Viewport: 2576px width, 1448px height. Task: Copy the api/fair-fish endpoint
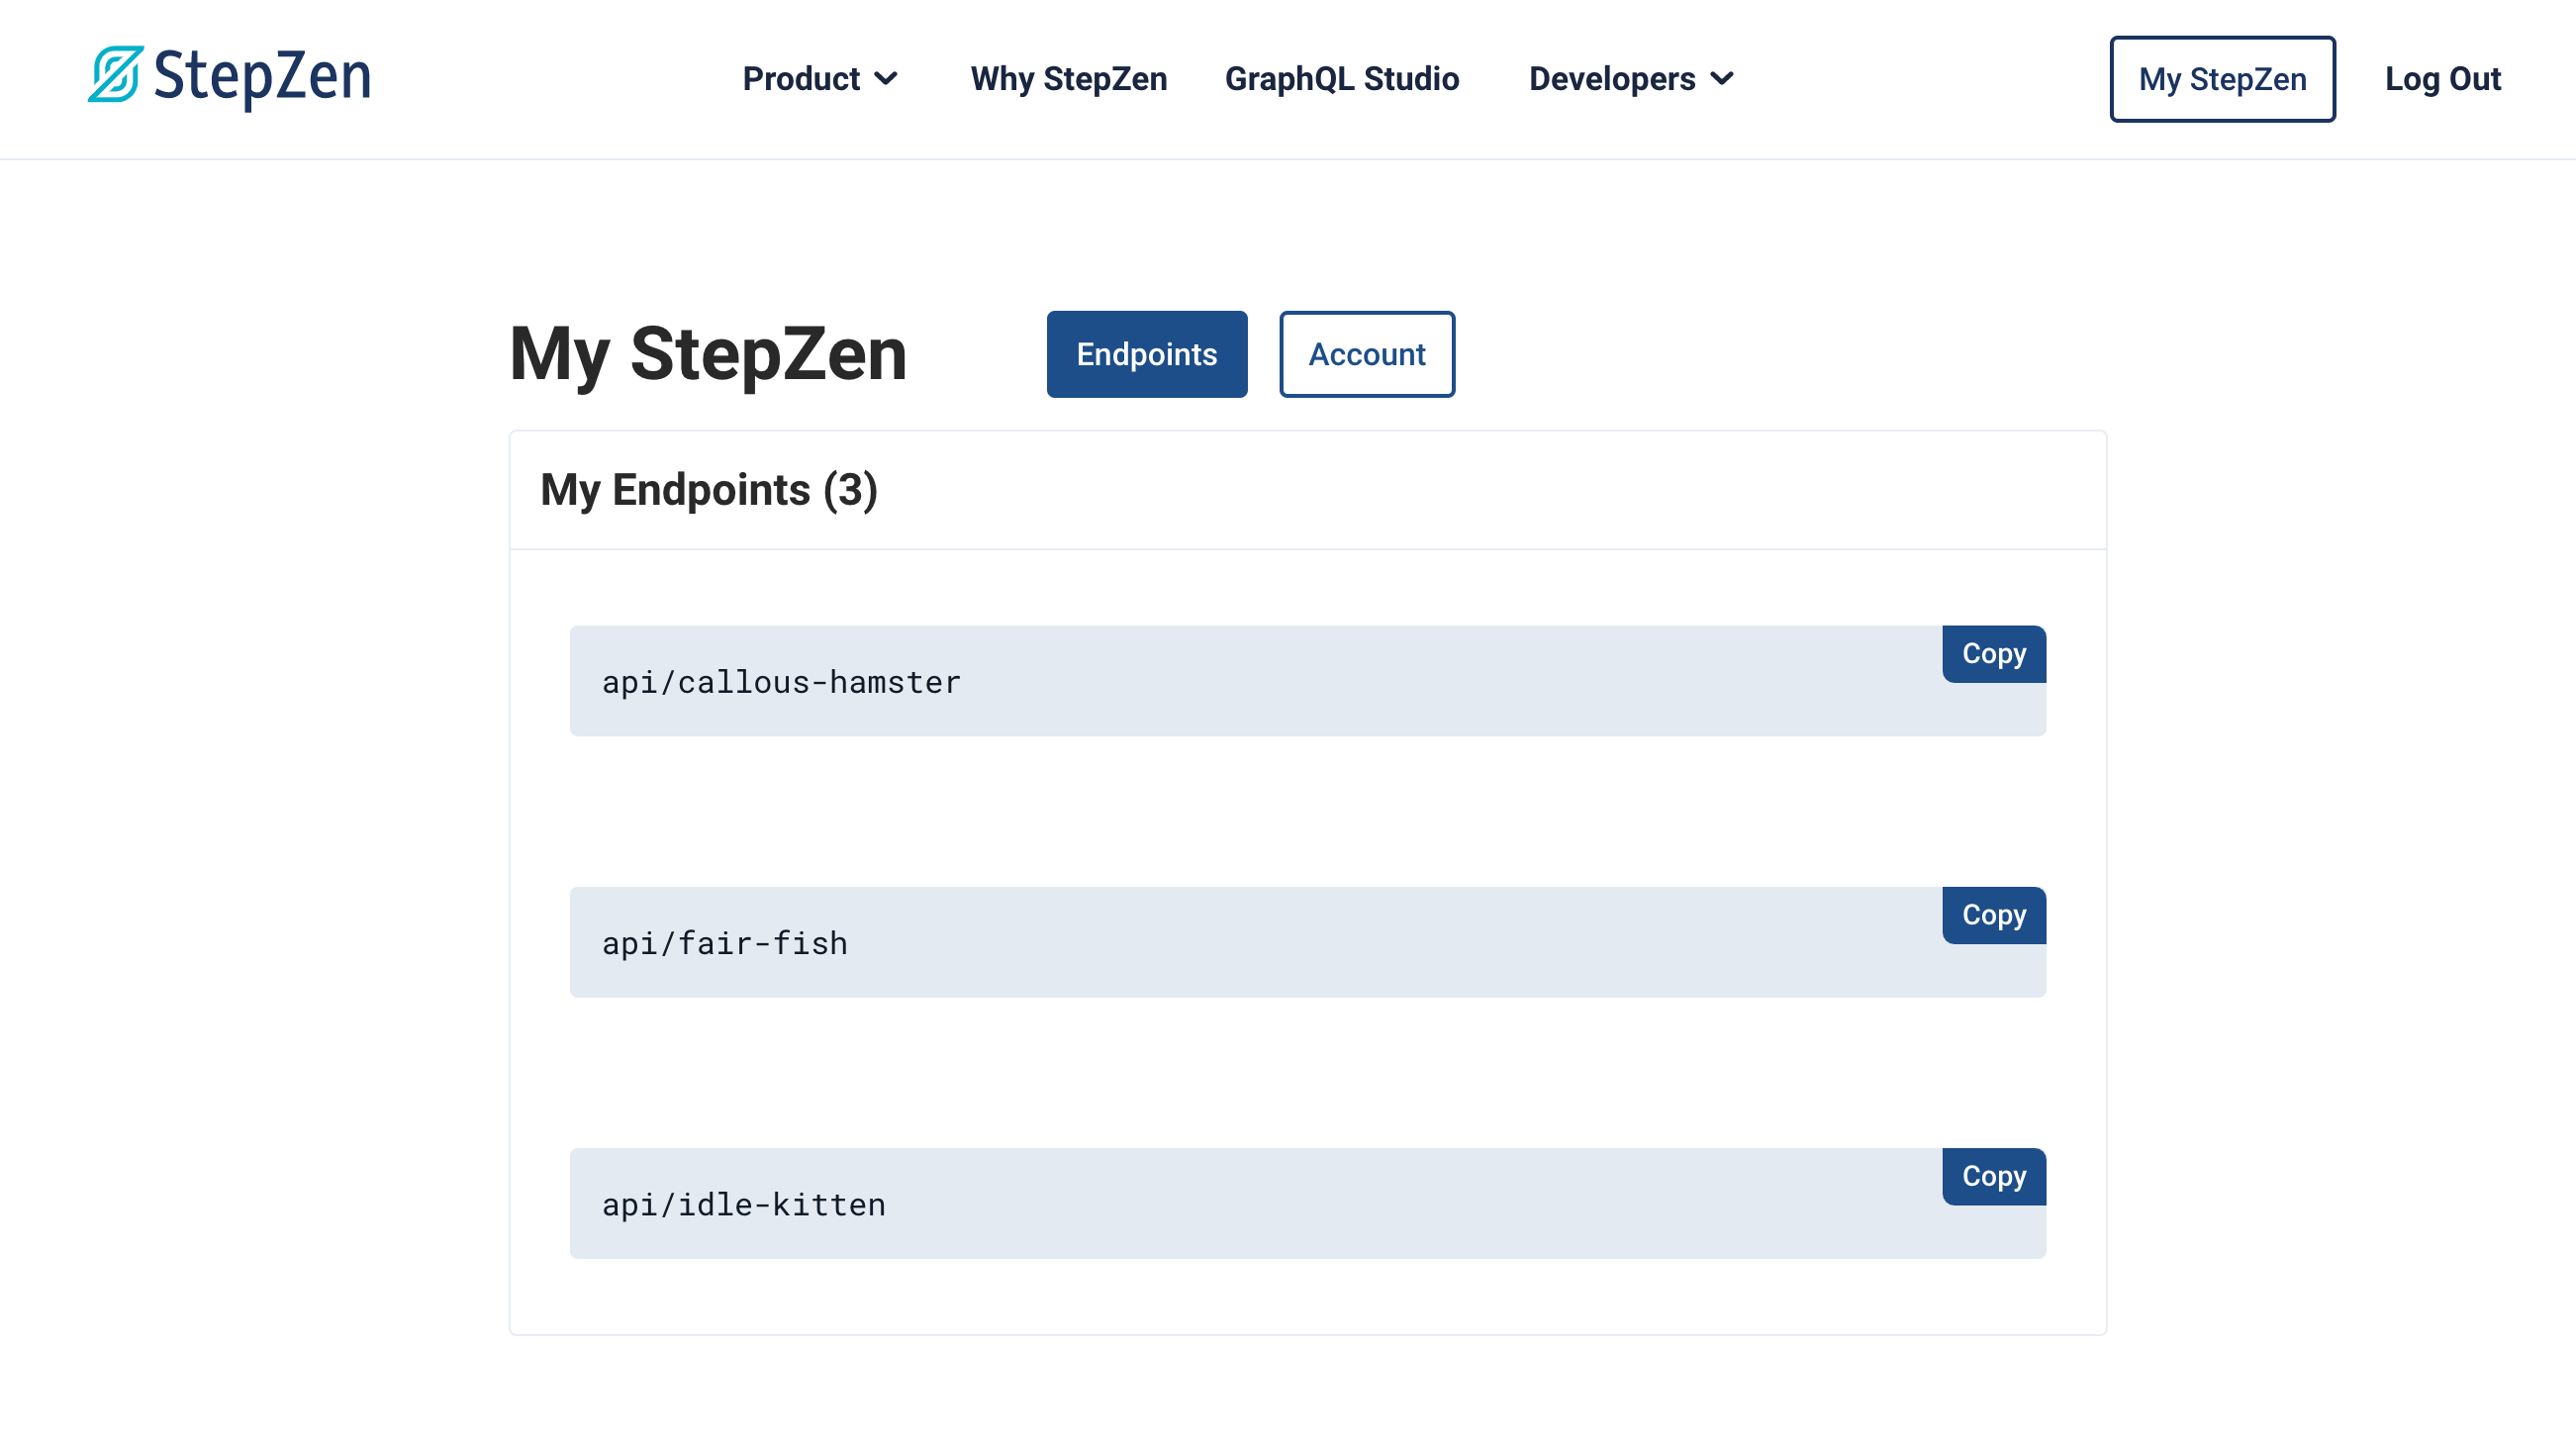pos(1994,916)
